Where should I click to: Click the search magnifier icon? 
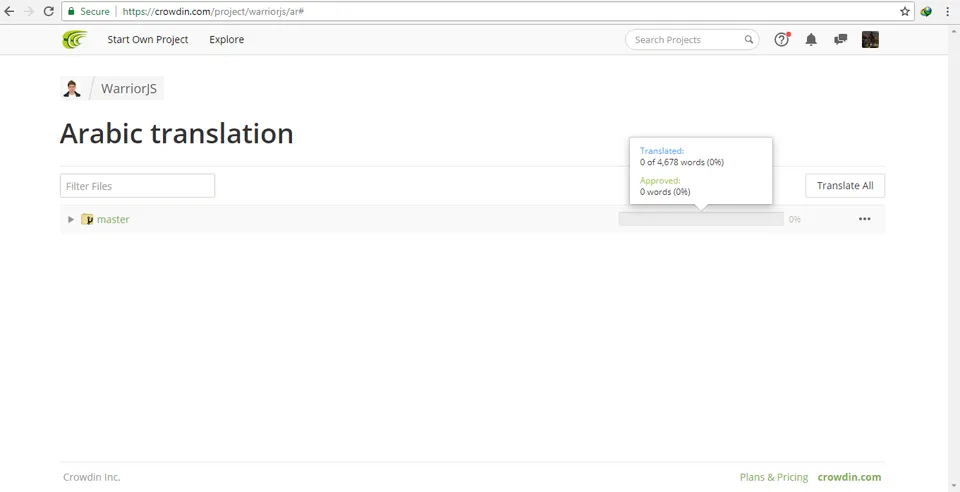pos(749,40)
